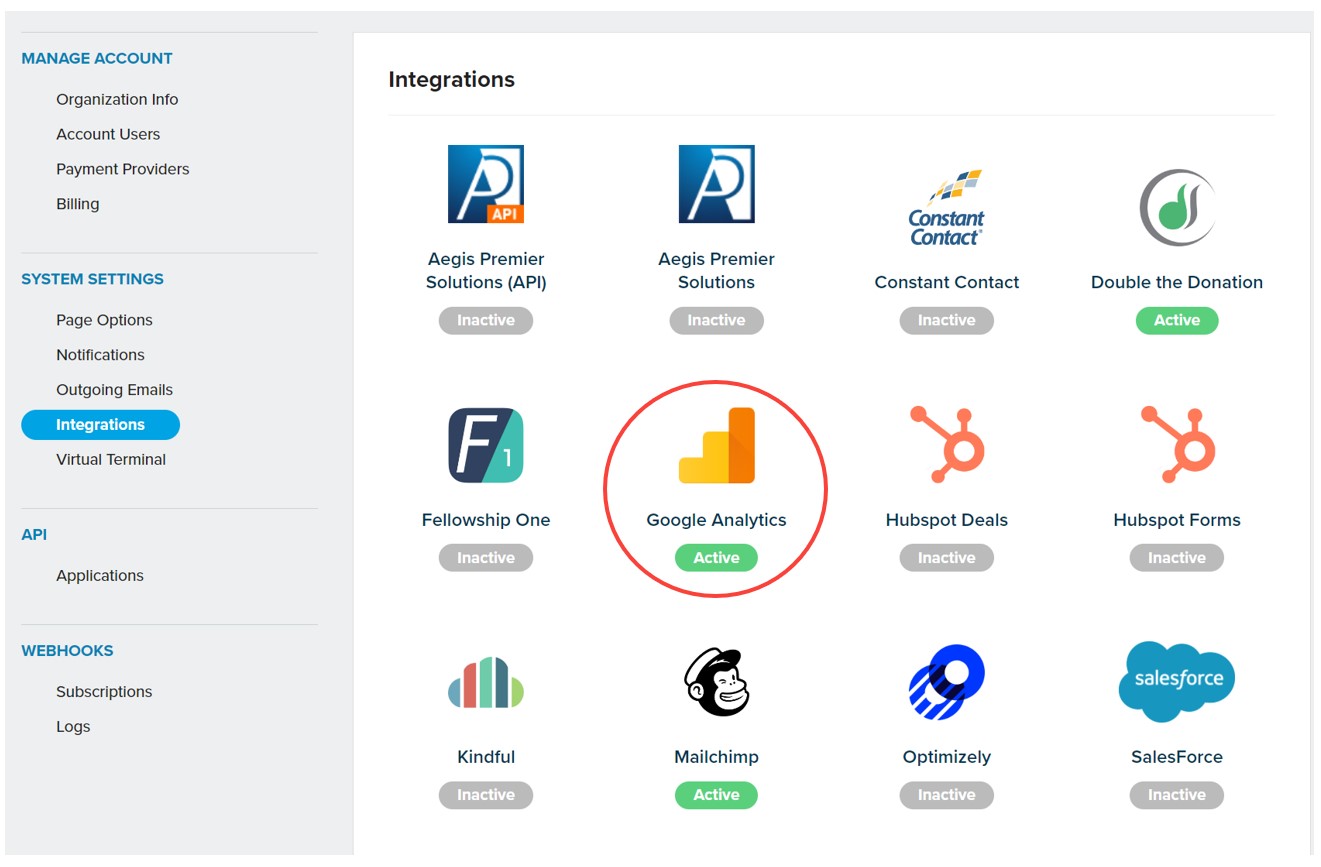Select the Aegis Premier Solutions (API) icon
Screen dimensions: 1321x867
click(486, 184)
